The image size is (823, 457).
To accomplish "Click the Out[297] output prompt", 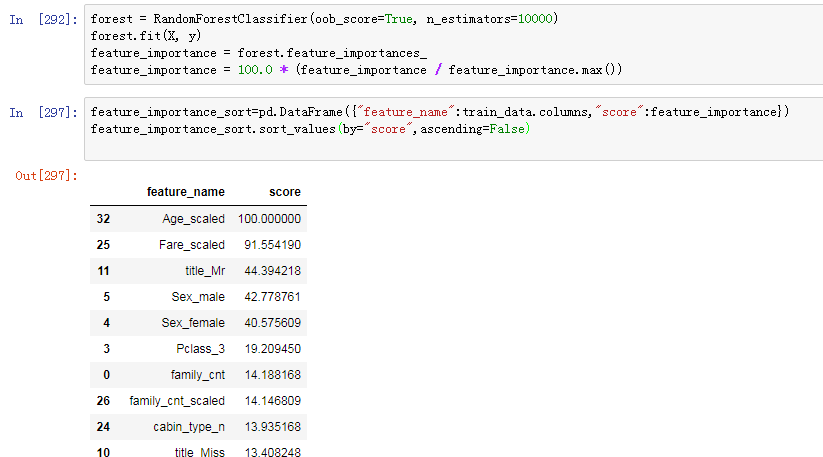I will tap(46, 175).
